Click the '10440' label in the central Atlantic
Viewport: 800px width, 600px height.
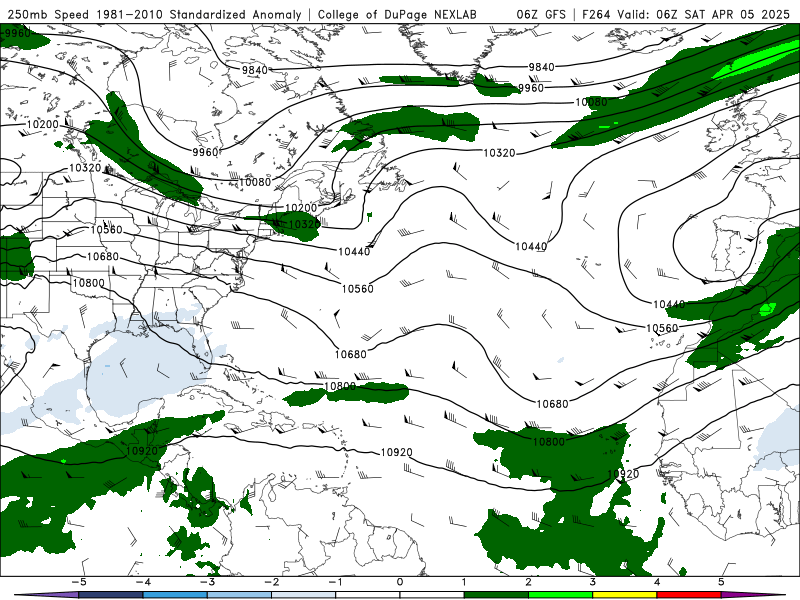click(x=531, y=246)
